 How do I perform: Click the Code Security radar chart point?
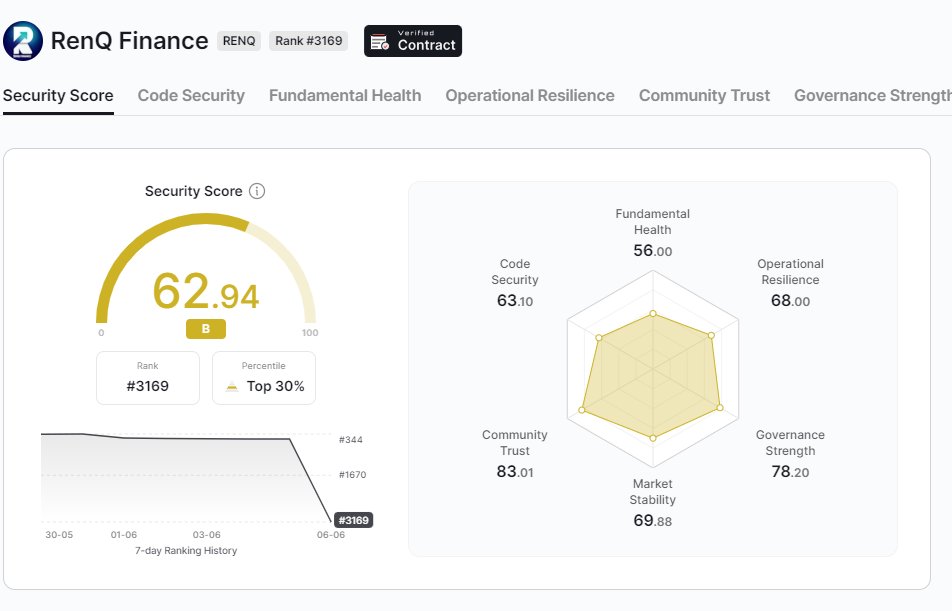pyautogui.click(x=599, y=338)
